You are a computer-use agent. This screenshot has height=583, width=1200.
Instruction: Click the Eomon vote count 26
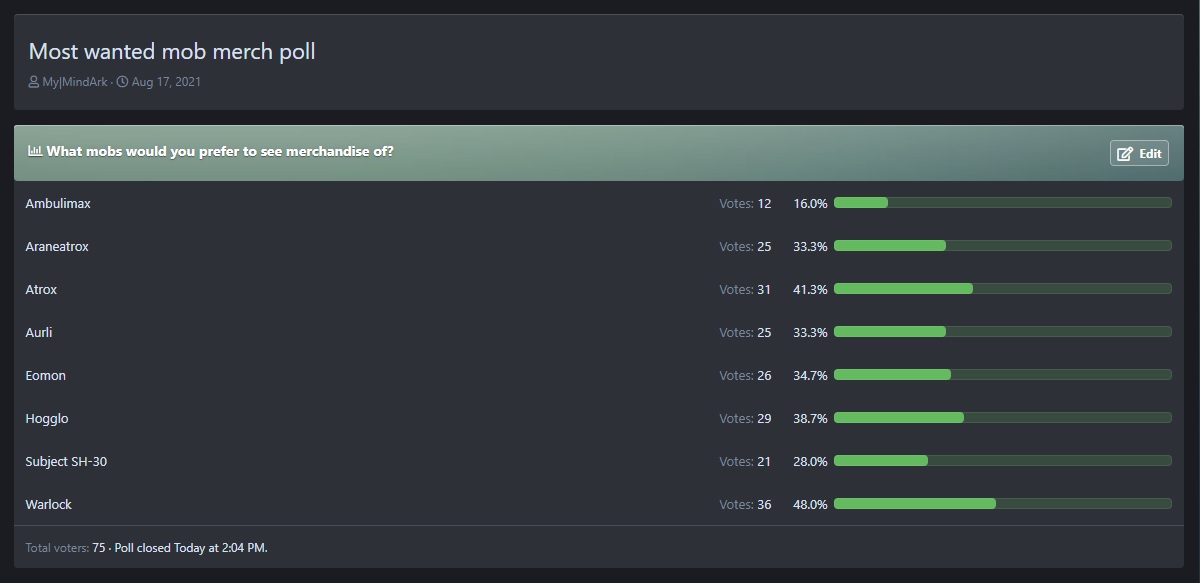tap(764, 376)
